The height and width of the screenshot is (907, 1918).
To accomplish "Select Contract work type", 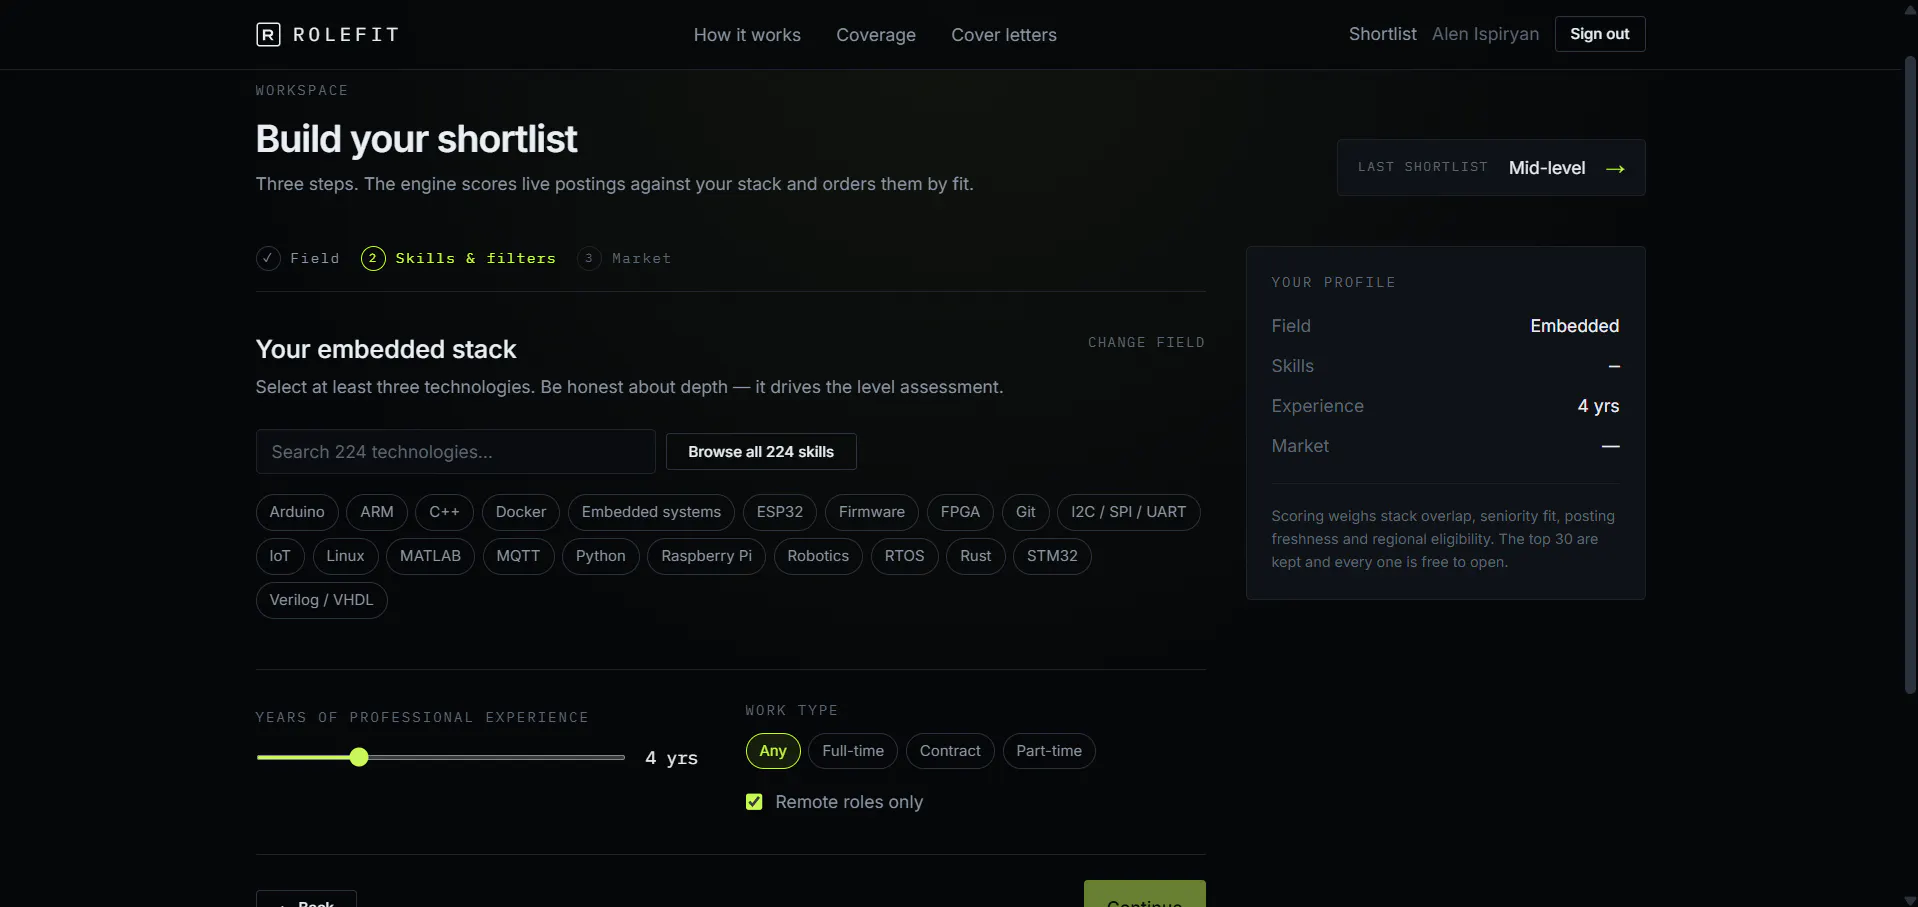I will [950, 751].
